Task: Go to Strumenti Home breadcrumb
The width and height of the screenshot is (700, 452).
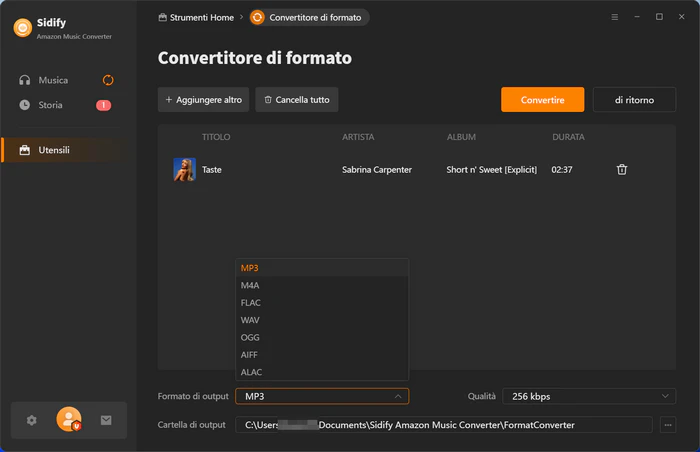Action: click(x=202, y=17)
